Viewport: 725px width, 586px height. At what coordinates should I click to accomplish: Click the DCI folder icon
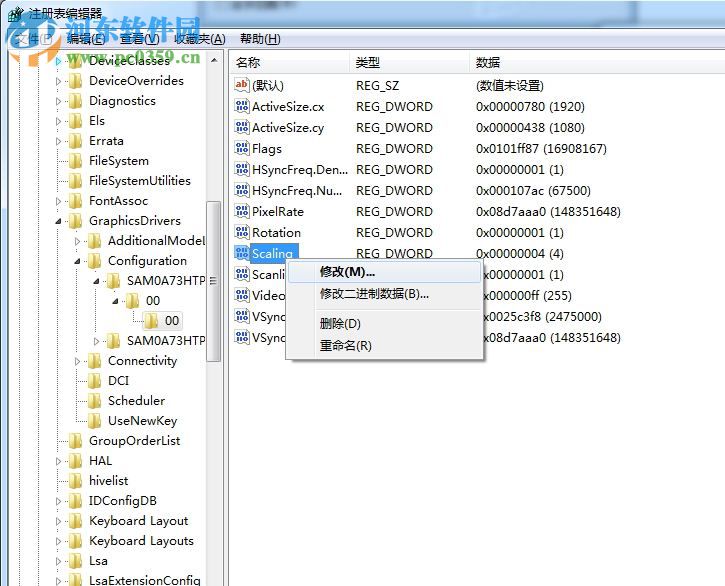point(94,381)
